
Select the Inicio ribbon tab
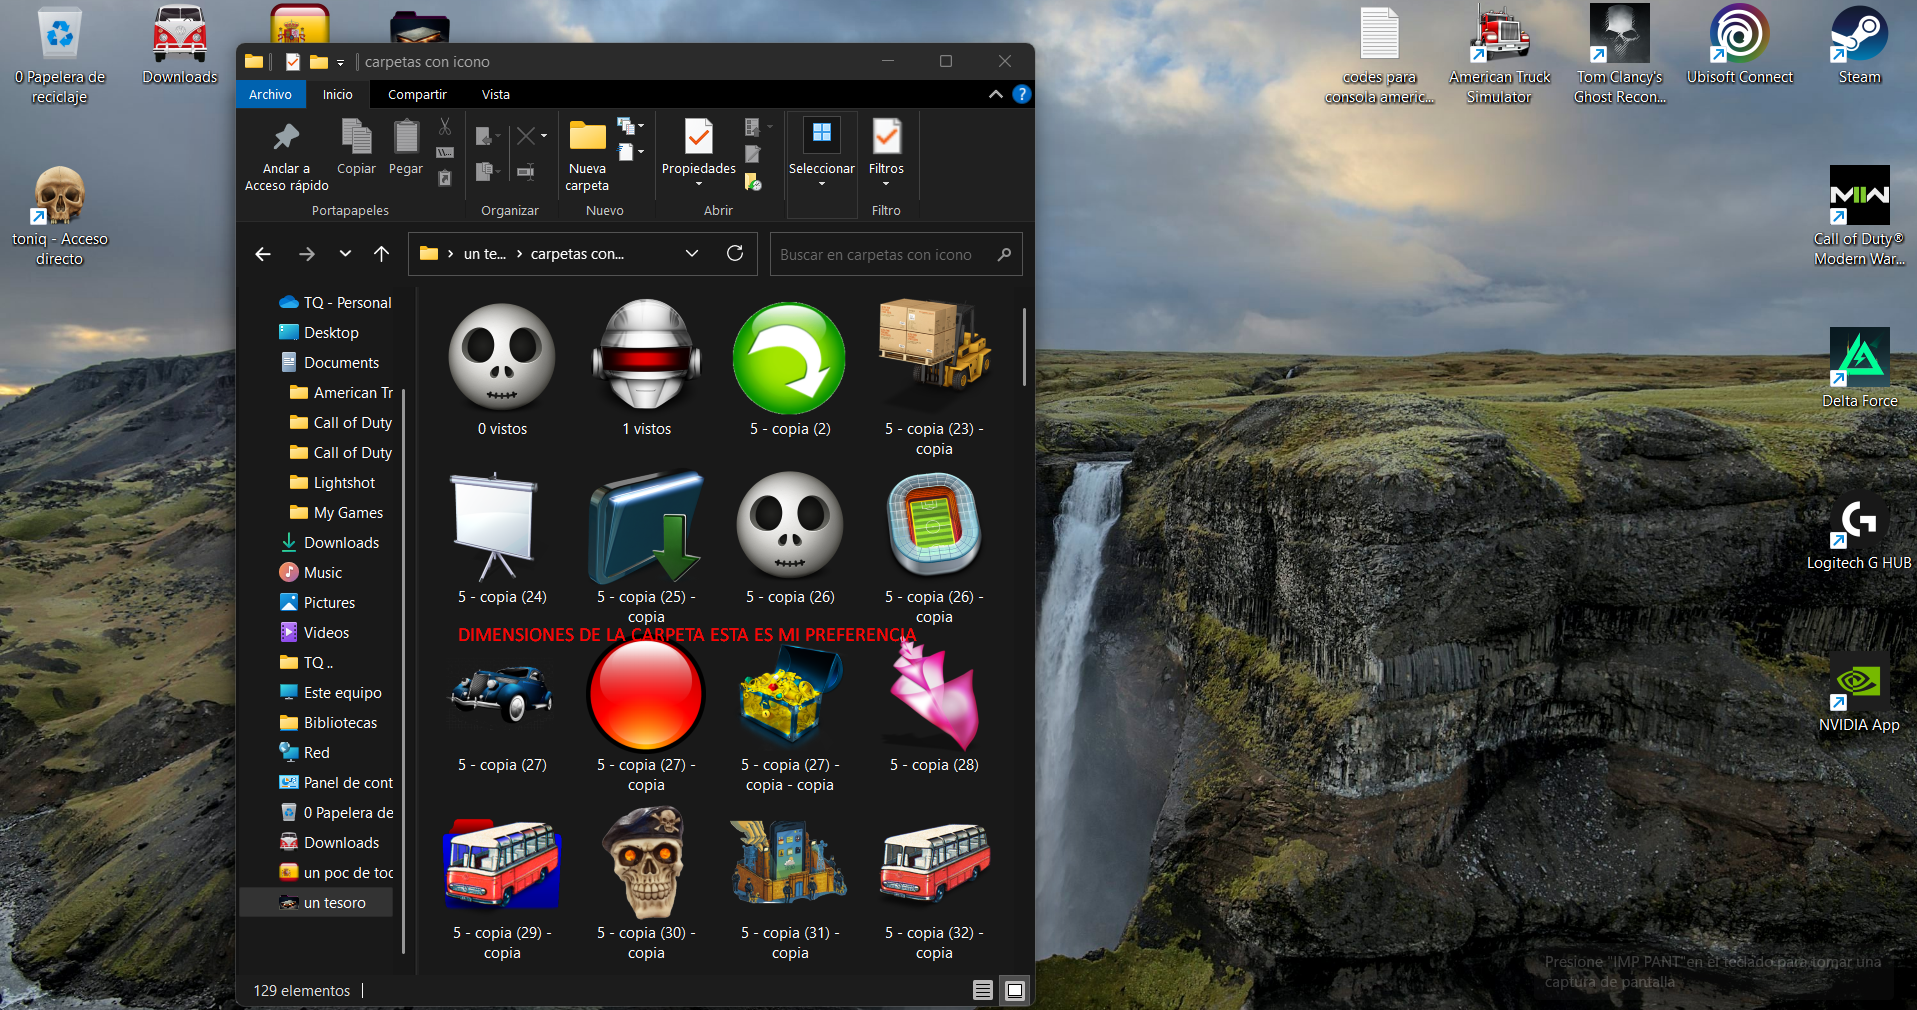pos(337,94)
